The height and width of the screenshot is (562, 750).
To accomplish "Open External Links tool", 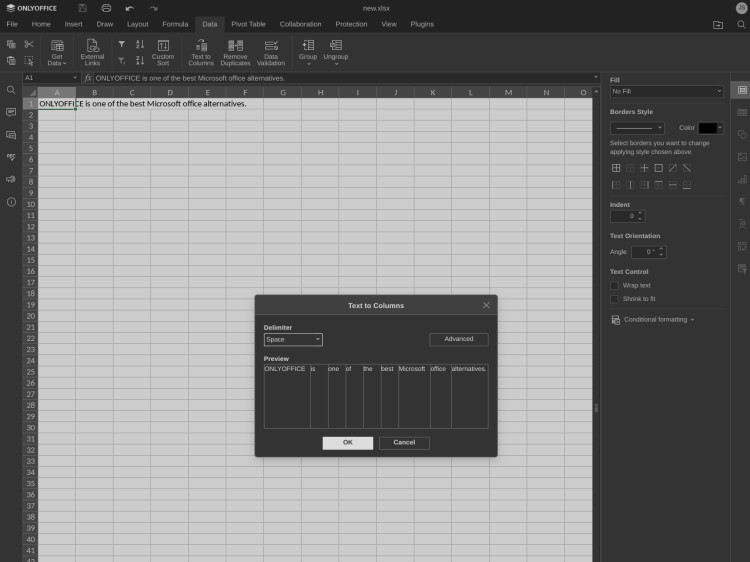I will click(92, 52).
